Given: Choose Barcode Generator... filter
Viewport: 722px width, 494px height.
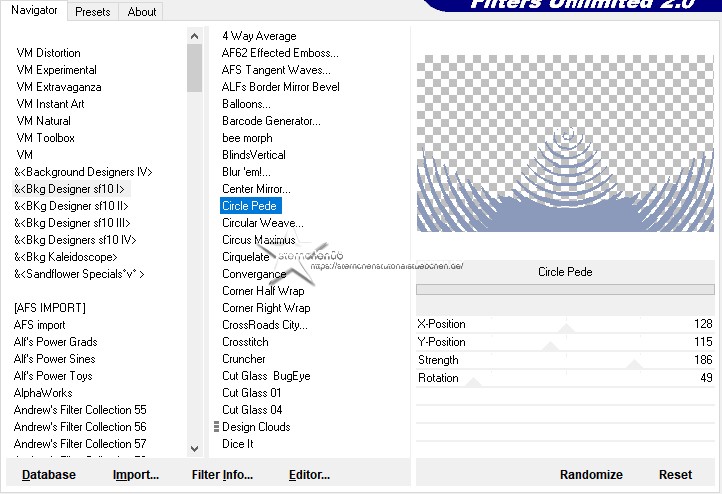Looking at the screenshot, I should coord(271,121).
